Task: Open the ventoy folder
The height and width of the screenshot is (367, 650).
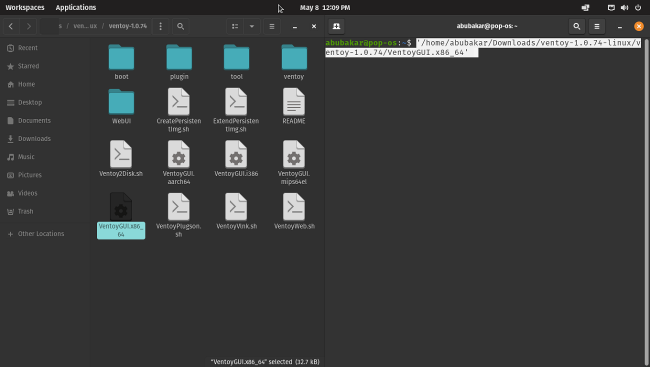Action: pos(294,62)
